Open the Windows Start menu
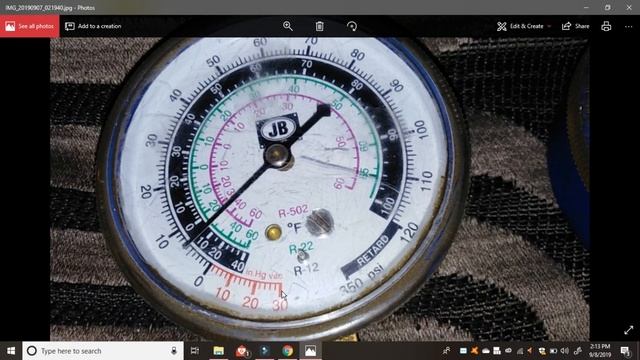 11,351
